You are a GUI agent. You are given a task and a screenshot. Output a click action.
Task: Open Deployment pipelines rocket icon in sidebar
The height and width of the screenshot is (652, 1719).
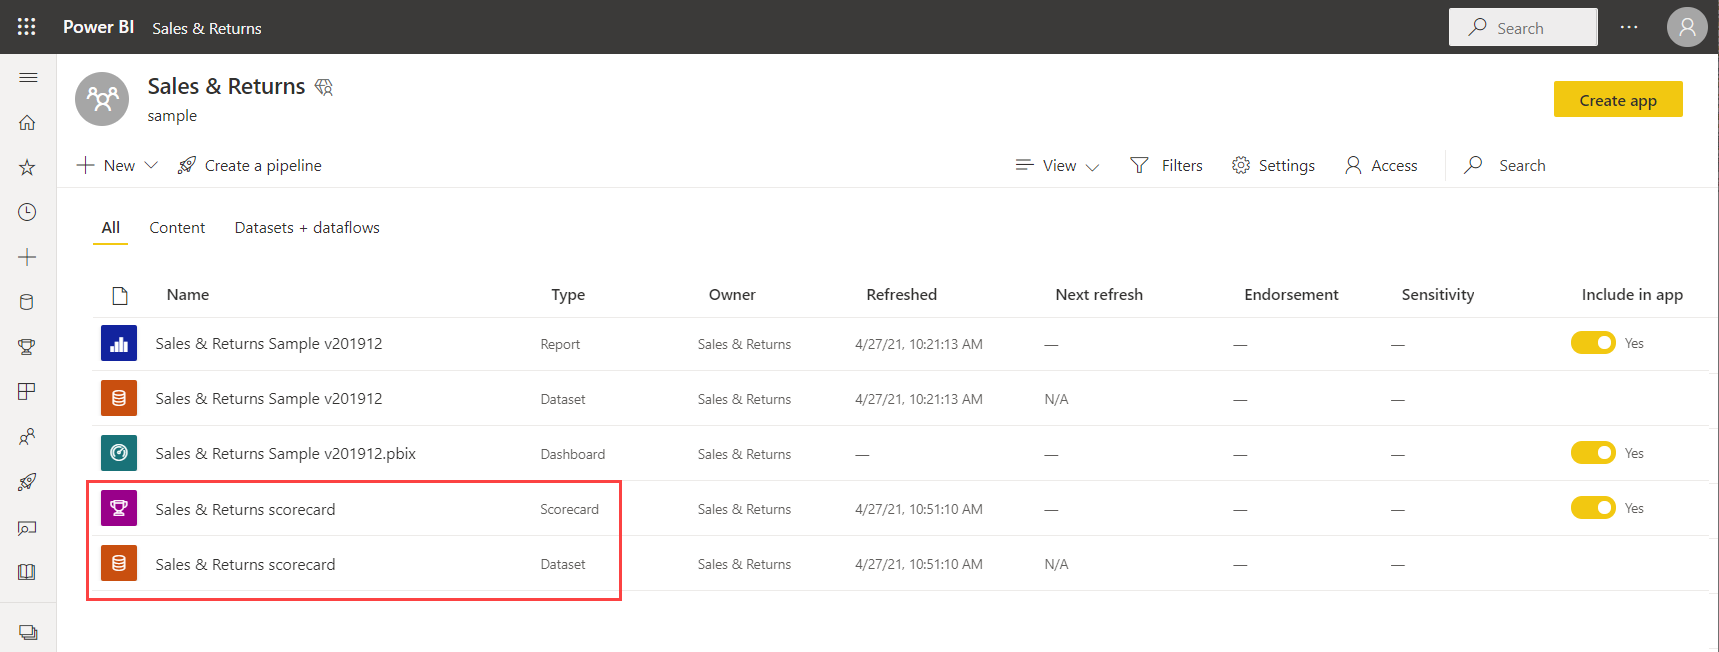(x=27, y=482)
